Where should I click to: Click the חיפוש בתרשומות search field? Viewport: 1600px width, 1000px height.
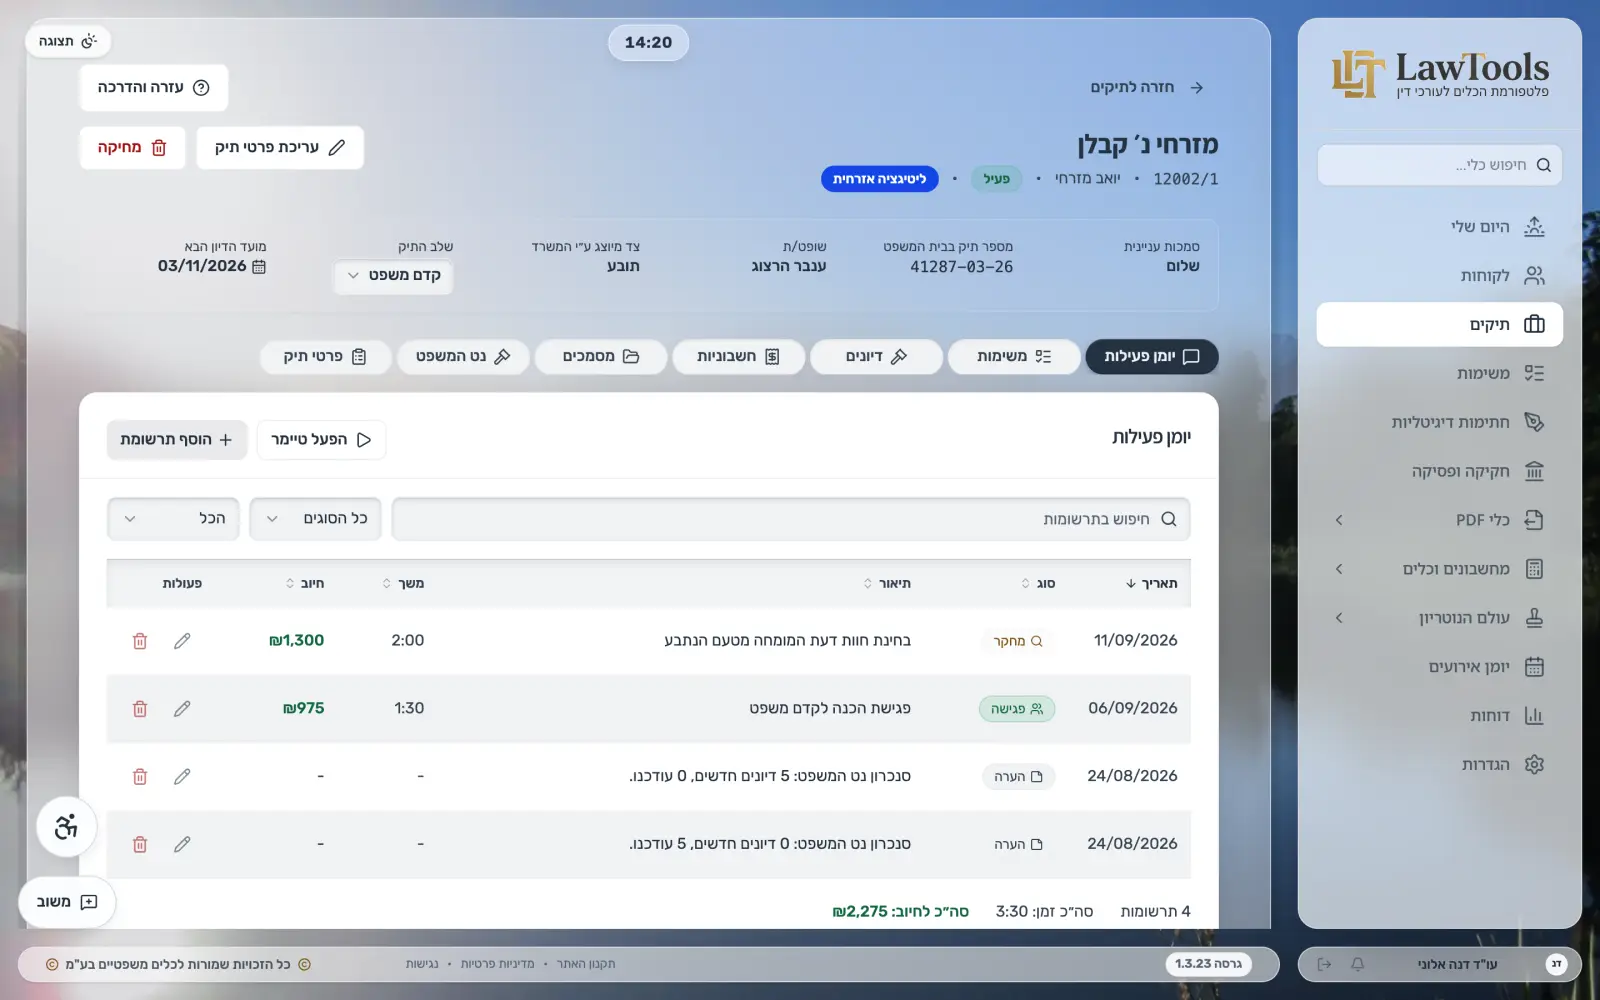[x=791, y=519]
